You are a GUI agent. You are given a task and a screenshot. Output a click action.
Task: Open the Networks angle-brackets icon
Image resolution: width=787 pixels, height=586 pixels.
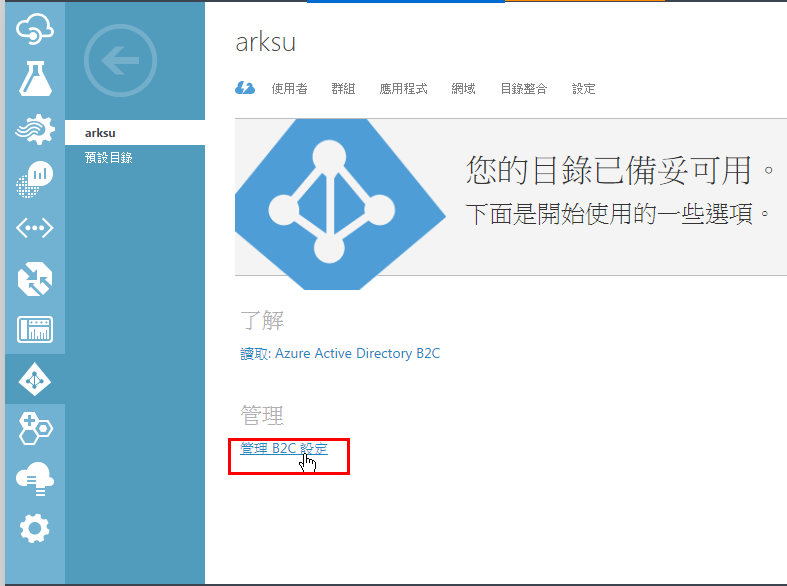(x=35, y=228)
